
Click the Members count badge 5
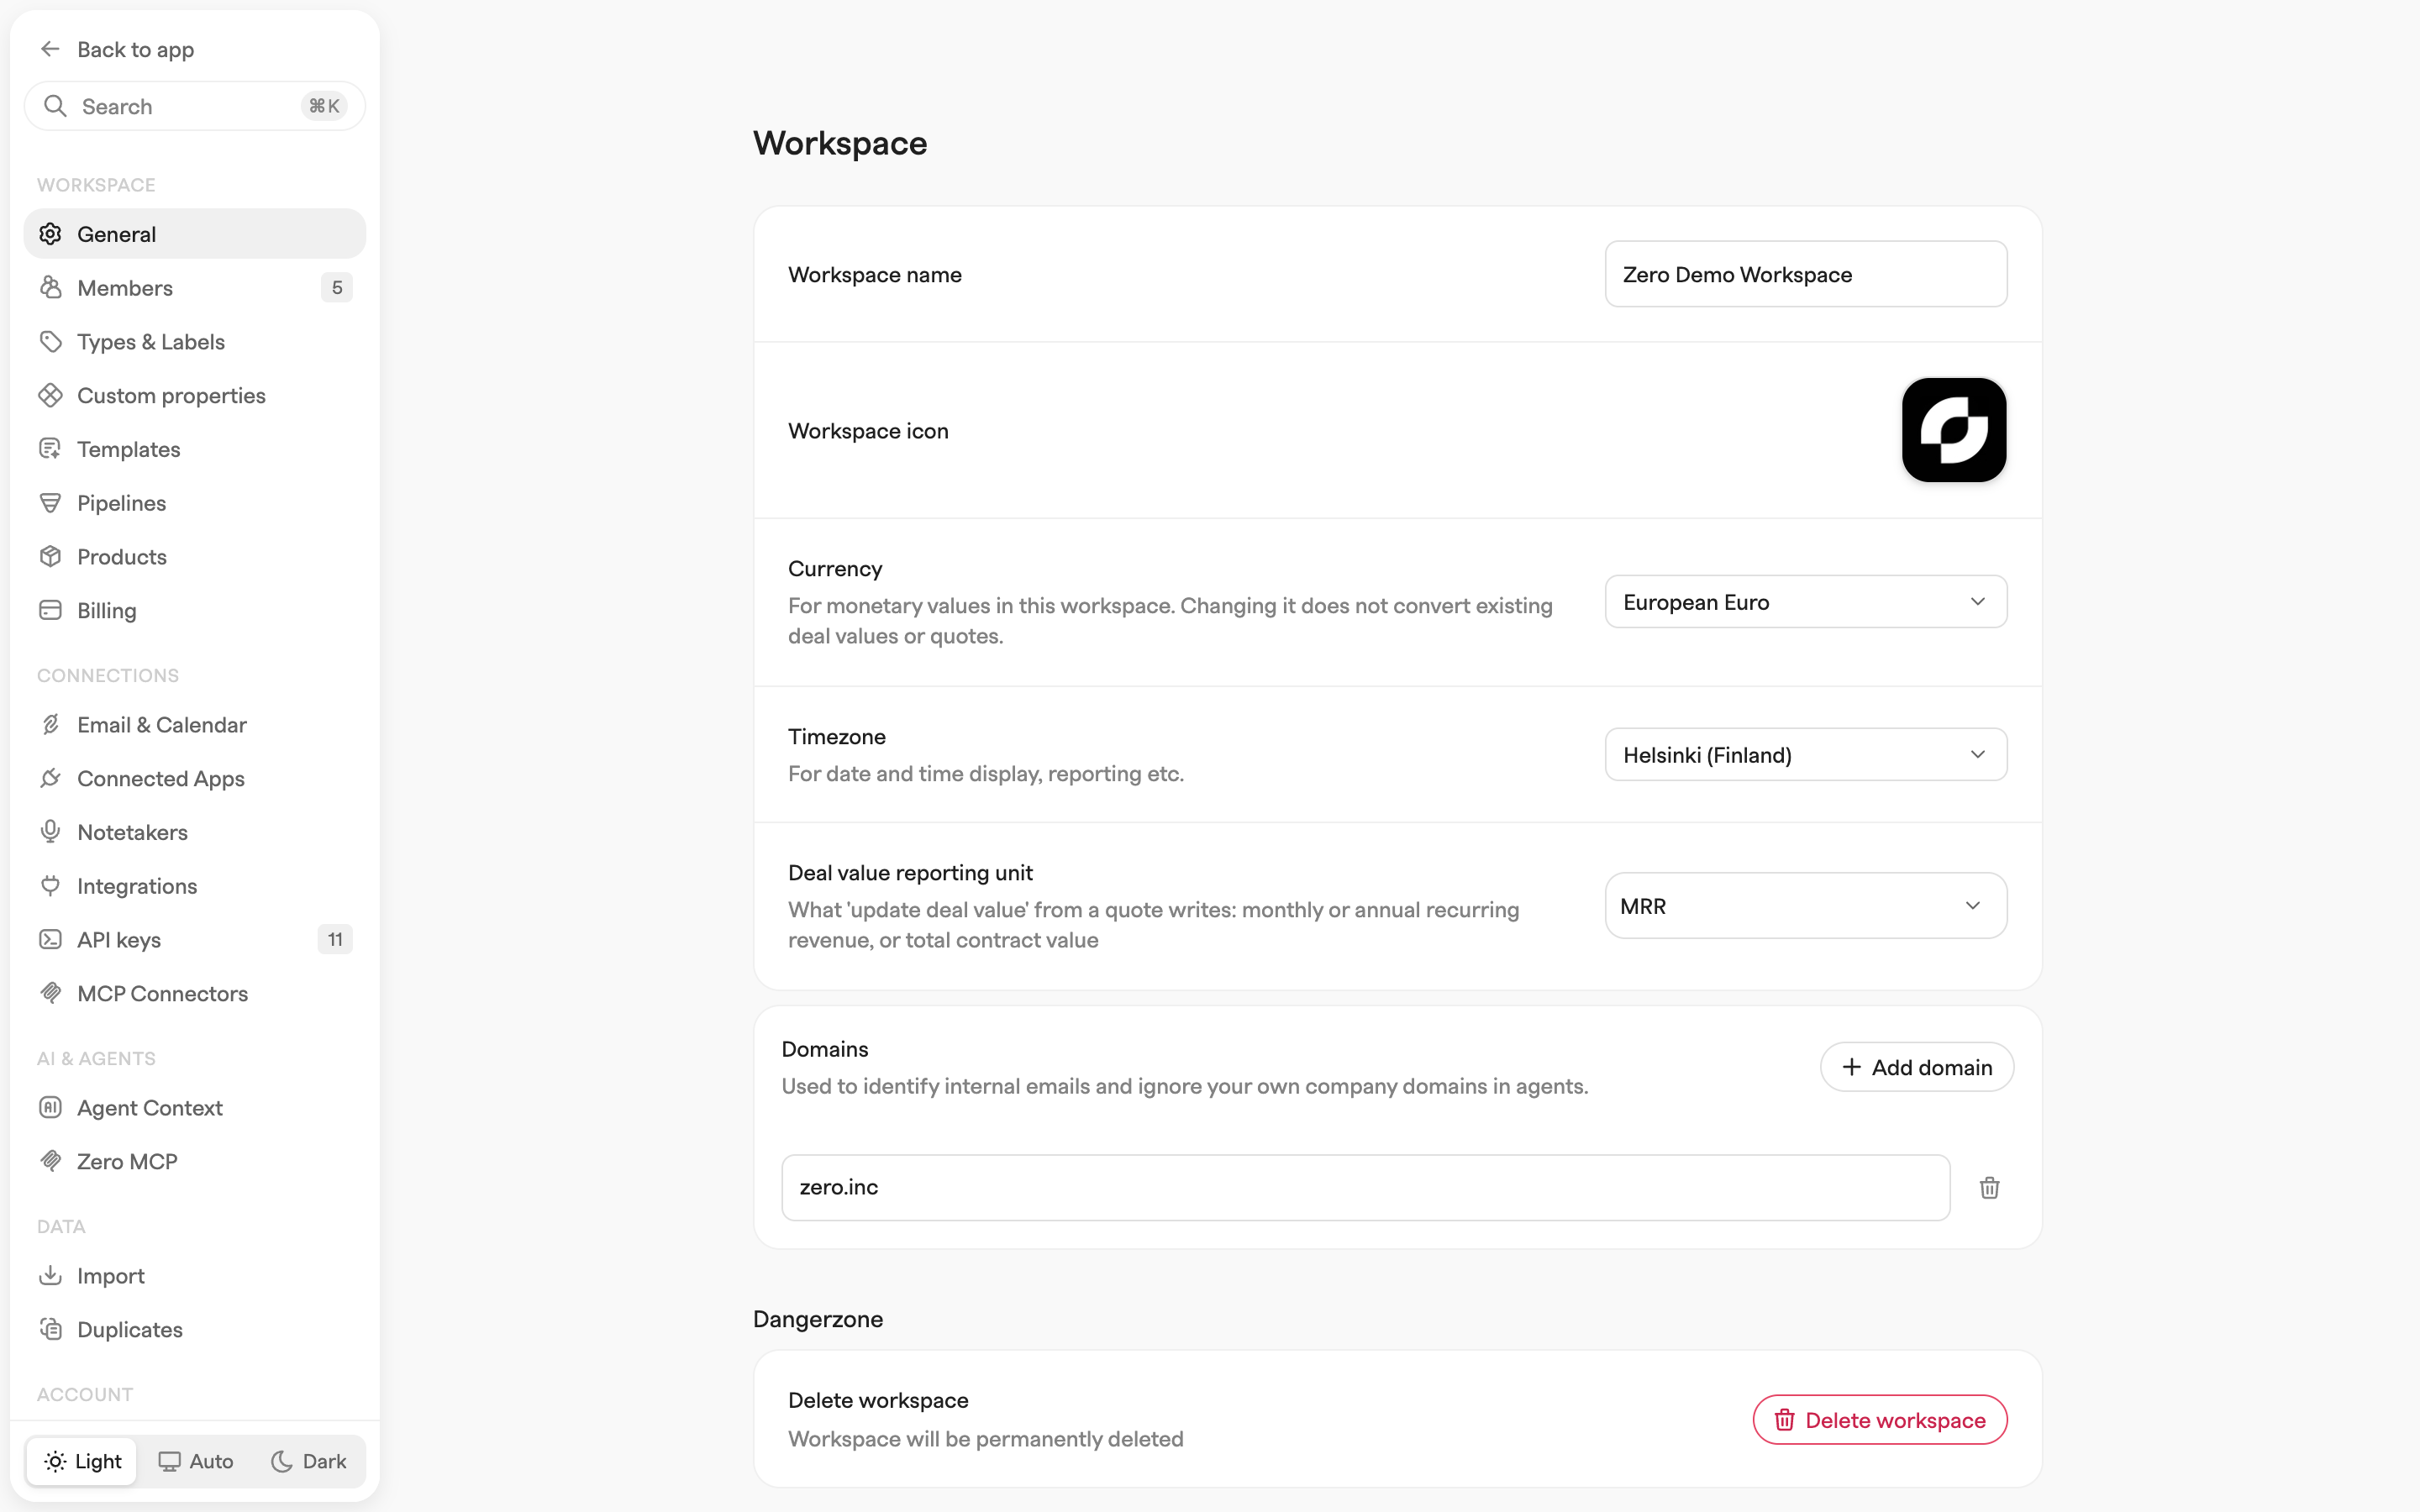[337, 288]
